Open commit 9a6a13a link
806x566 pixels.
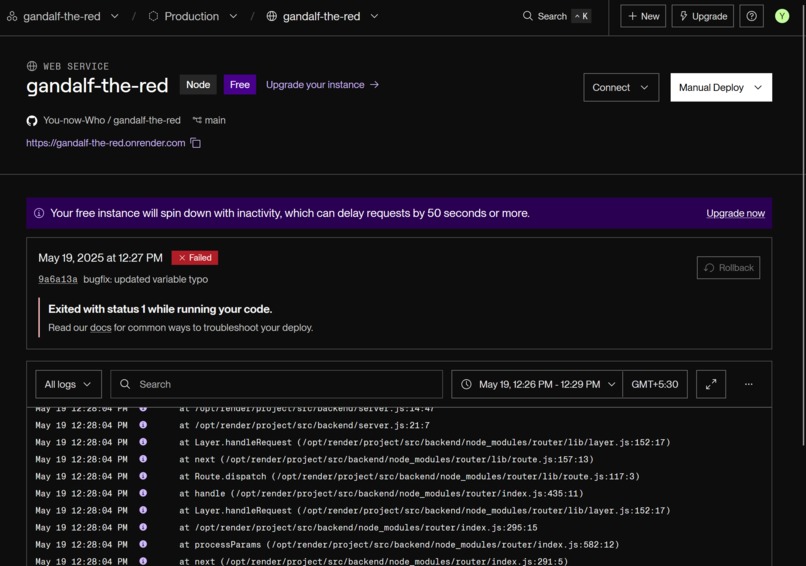58,279
